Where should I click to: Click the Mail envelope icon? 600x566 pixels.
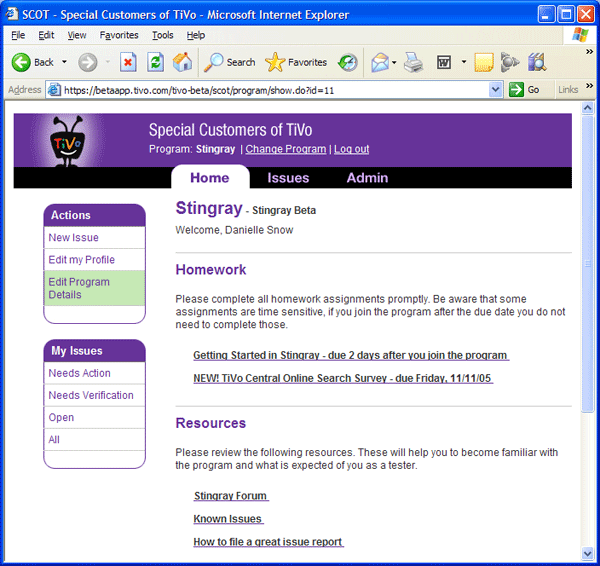click(380, 62)
